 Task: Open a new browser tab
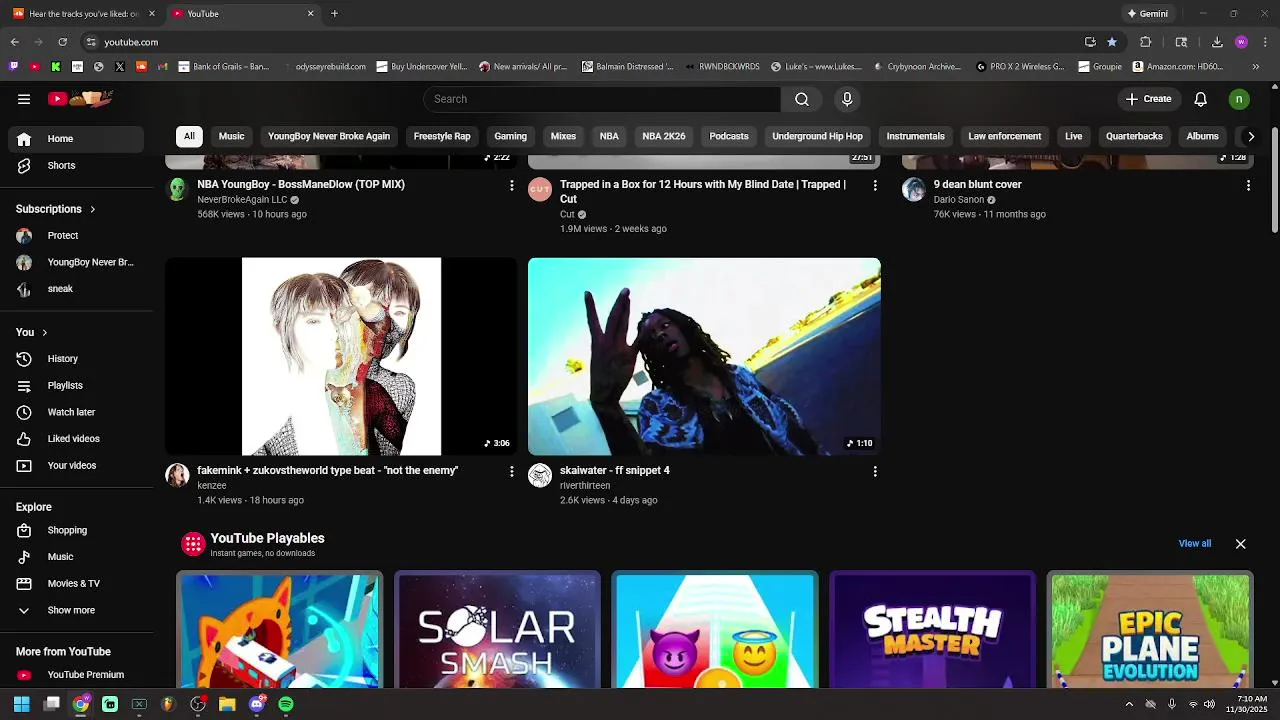pos(334,14)
